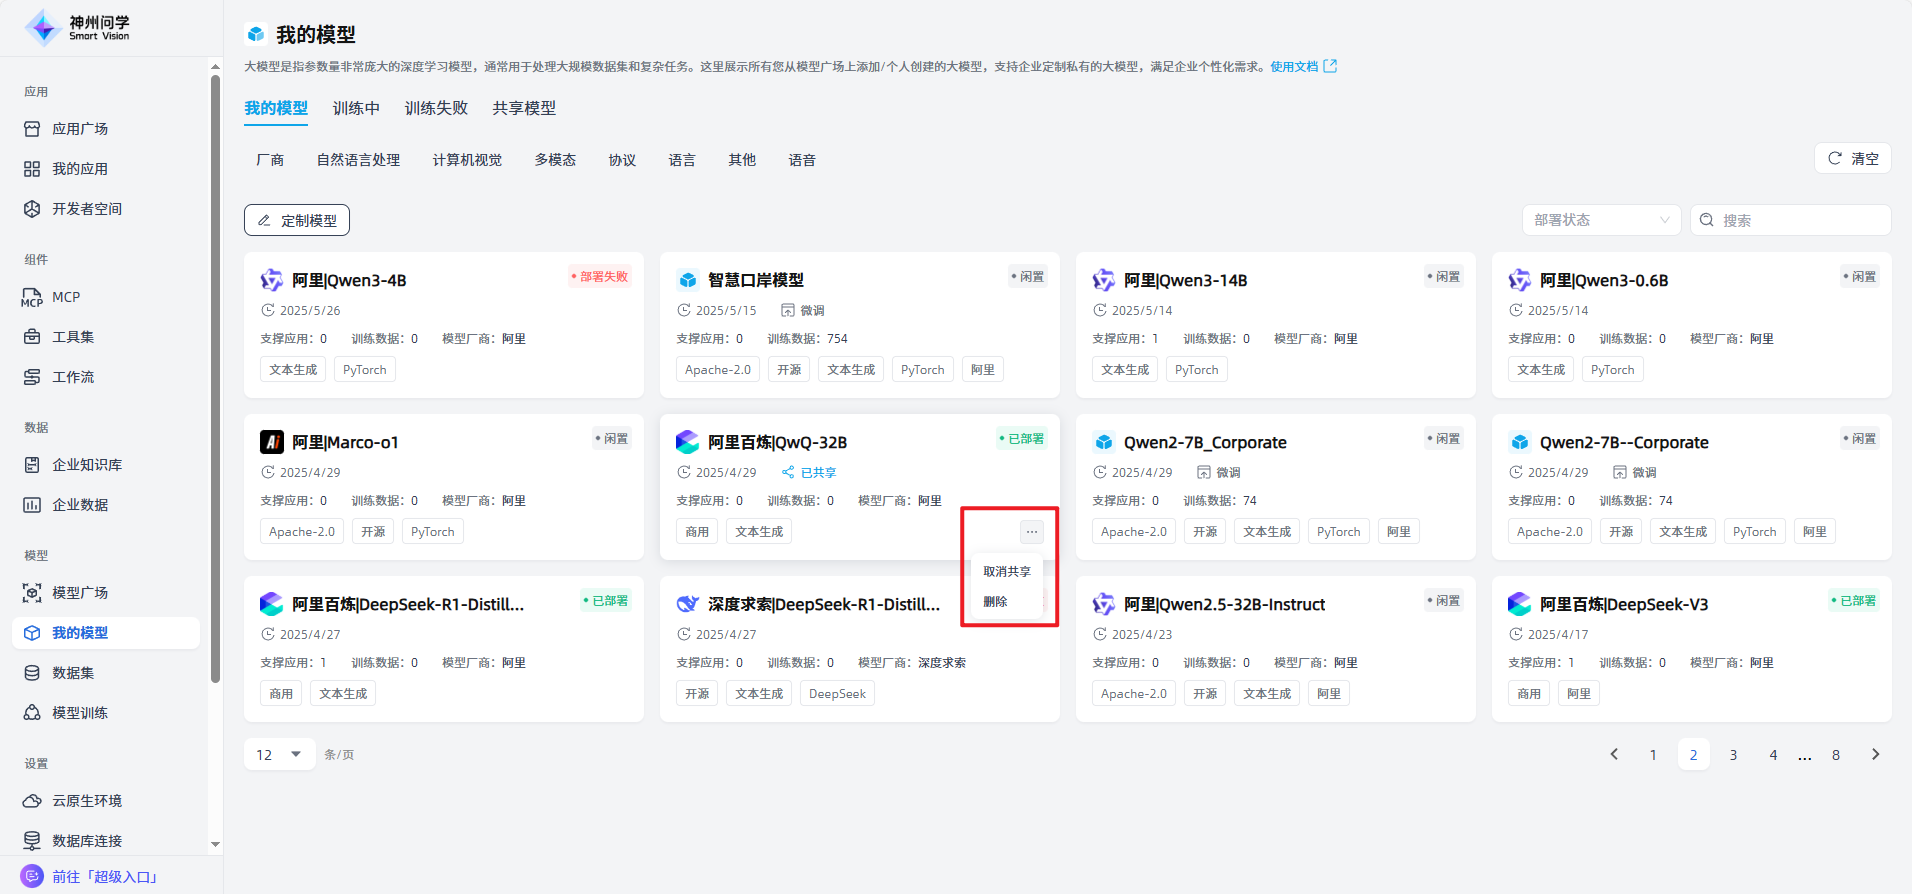Click the 工作流 sidebar icon
This screenshot has height=894, width=1912.
[x=32, y=377]
